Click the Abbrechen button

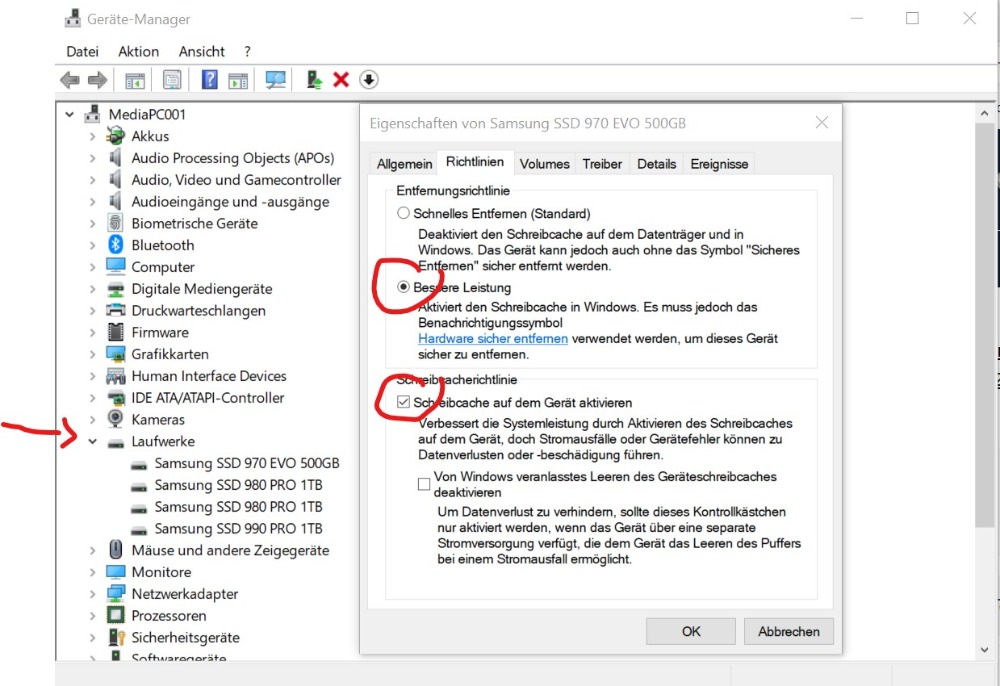pos(788,631)
